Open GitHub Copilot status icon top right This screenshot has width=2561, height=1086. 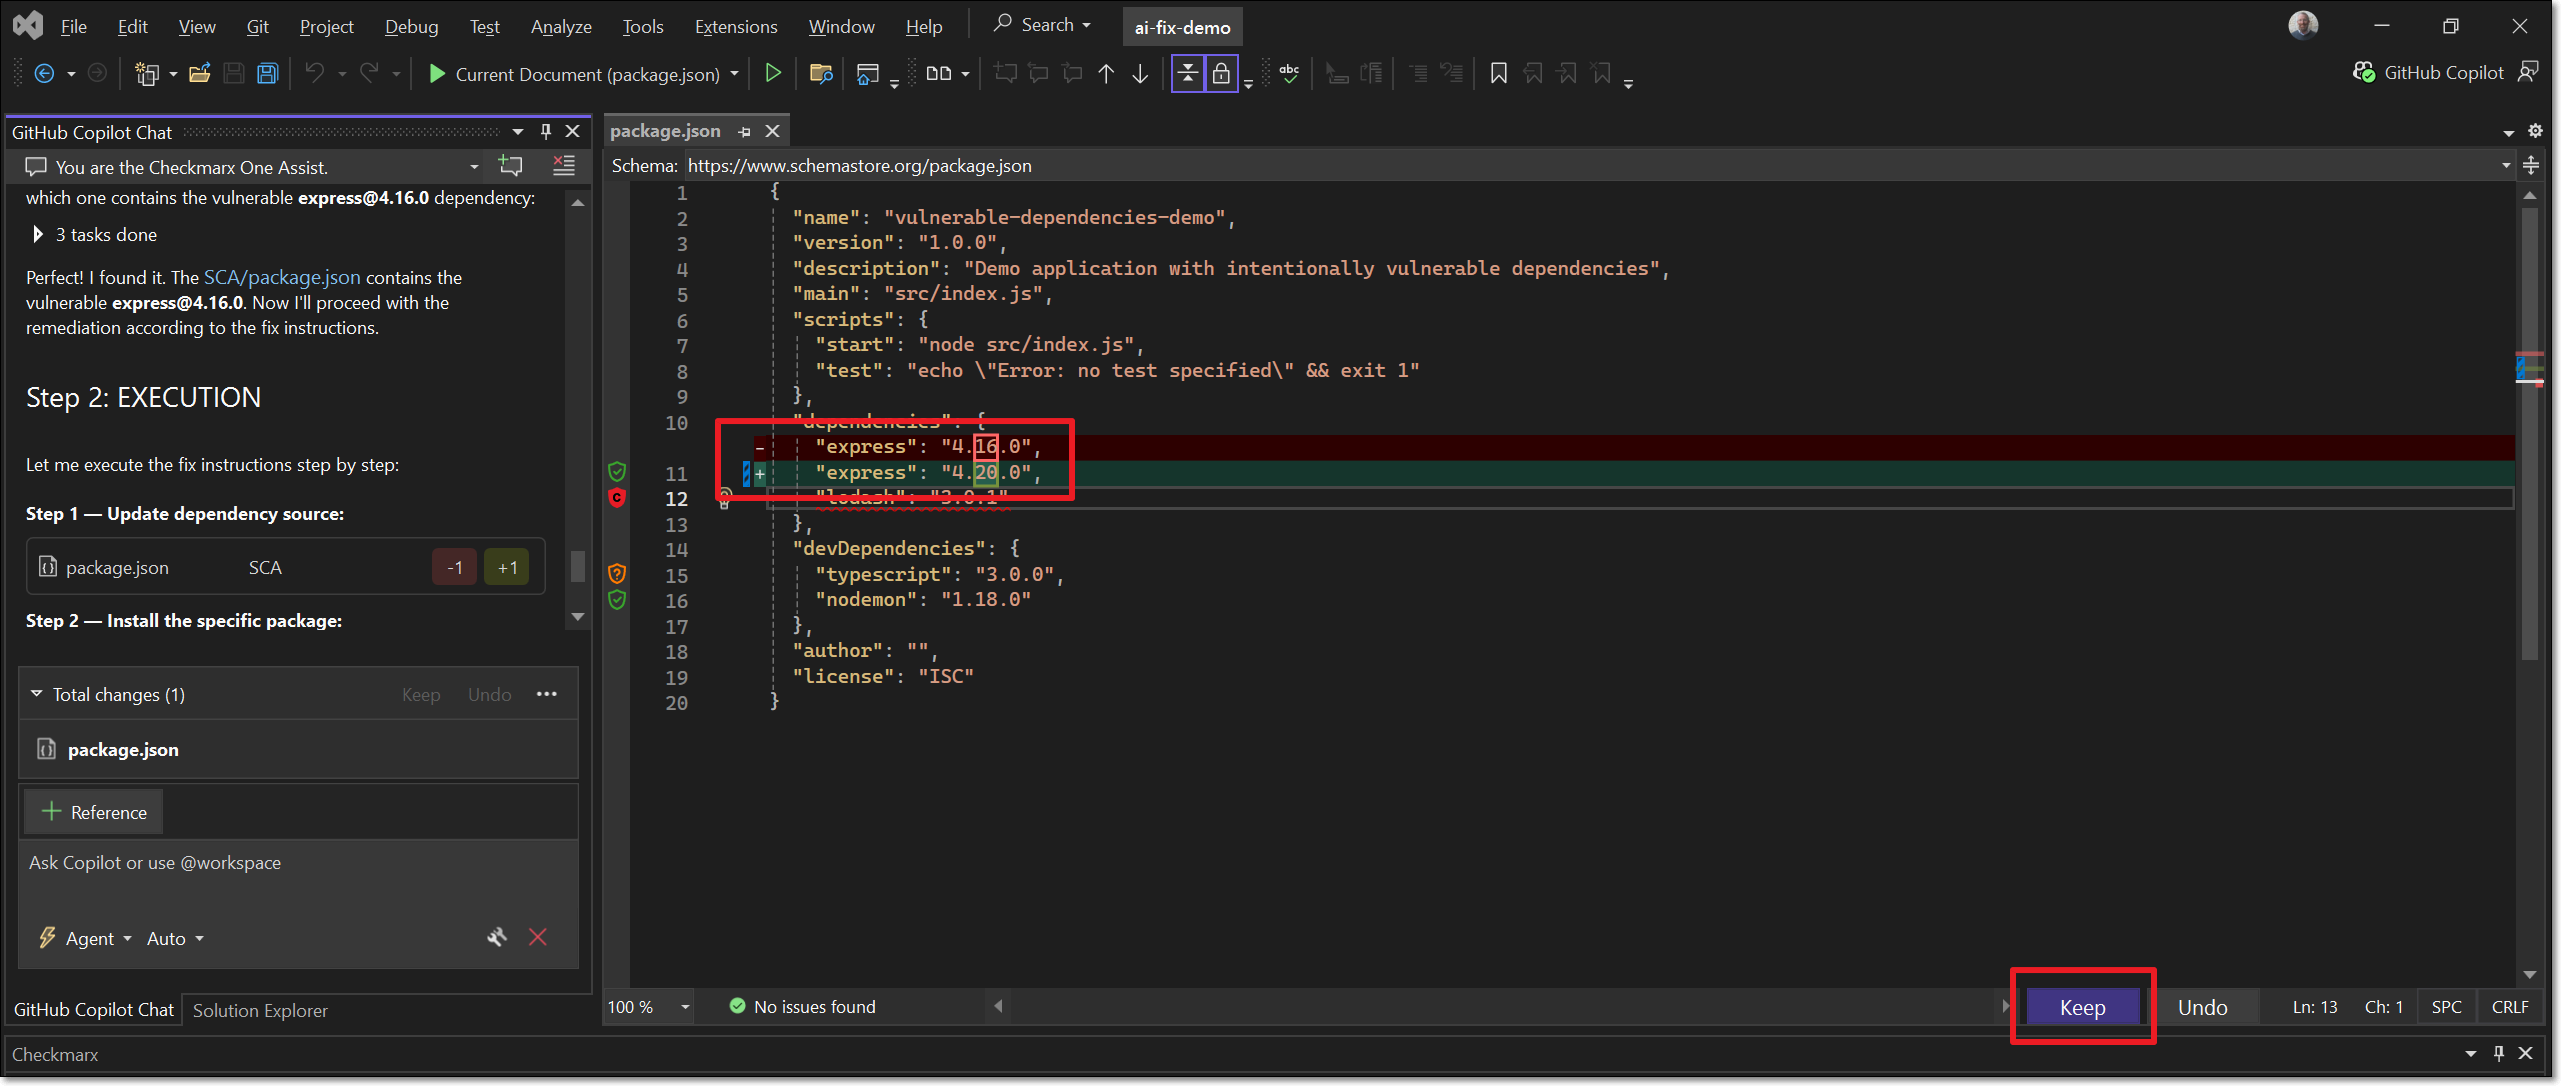(2364, 73)
